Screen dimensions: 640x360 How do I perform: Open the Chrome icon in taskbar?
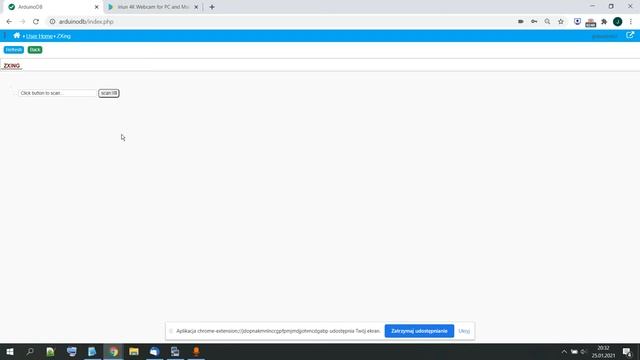(x=113, y=351)
